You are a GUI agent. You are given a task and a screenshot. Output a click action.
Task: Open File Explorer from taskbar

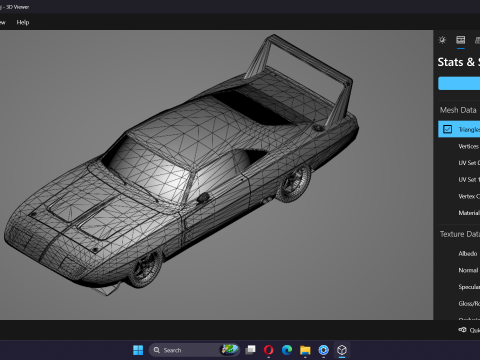tap(305, 350)
